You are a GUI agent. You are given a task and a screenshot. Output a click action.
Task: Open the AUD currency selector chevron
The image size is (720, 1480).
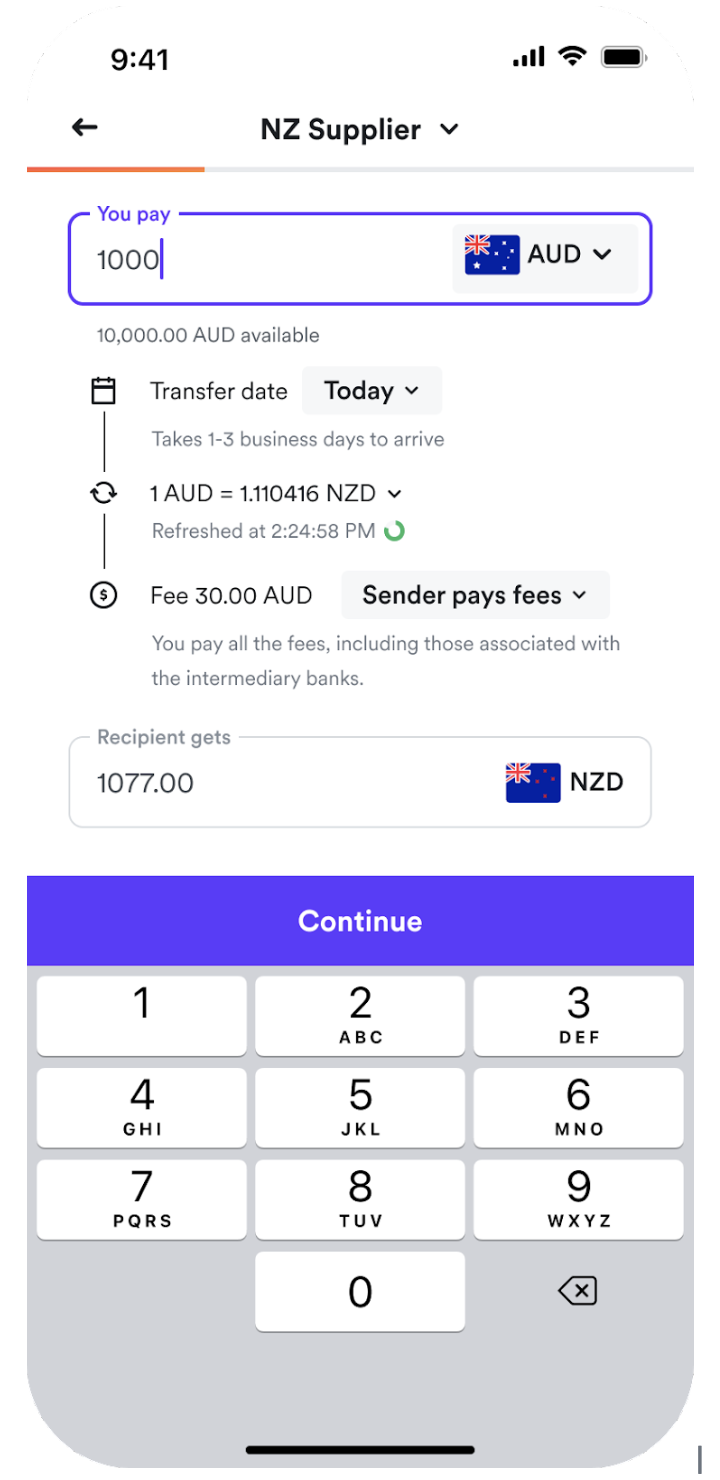tap(601, 254)
